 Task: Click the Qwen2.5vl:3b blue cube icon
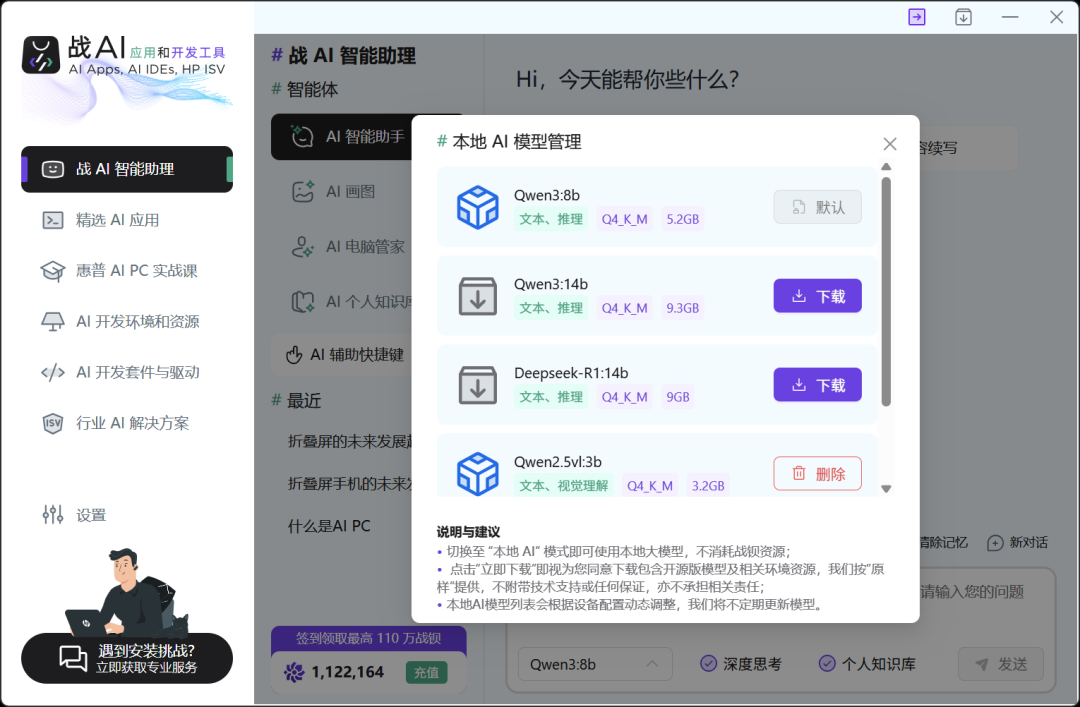coord(478,473)
